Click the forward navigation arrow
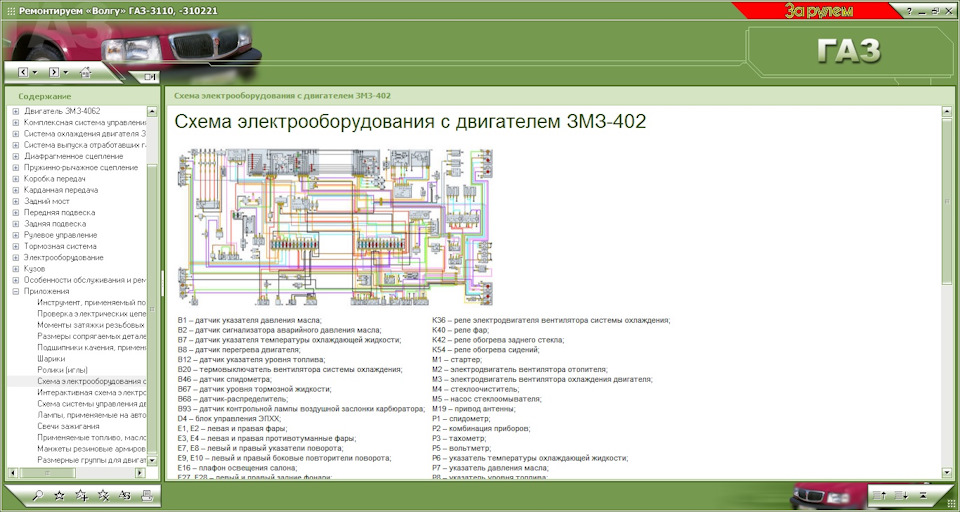 pyautogui.click(x=54, y=72)
